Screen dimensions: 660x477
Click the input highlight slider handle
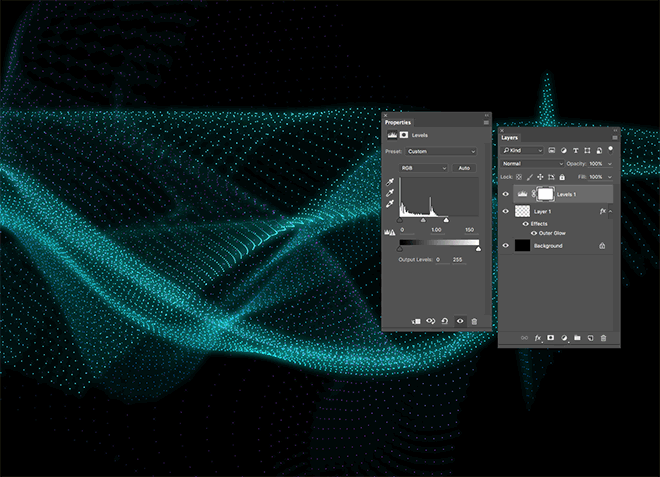[446, 220]
